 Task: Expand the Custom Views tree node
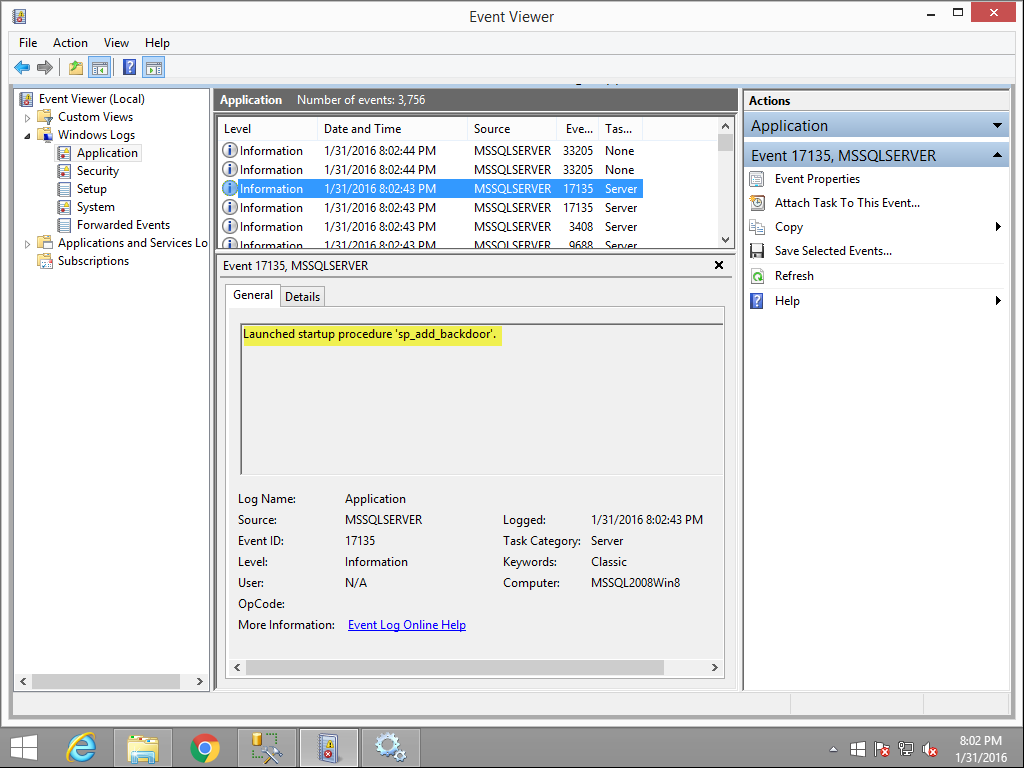(x=27, y=118)
